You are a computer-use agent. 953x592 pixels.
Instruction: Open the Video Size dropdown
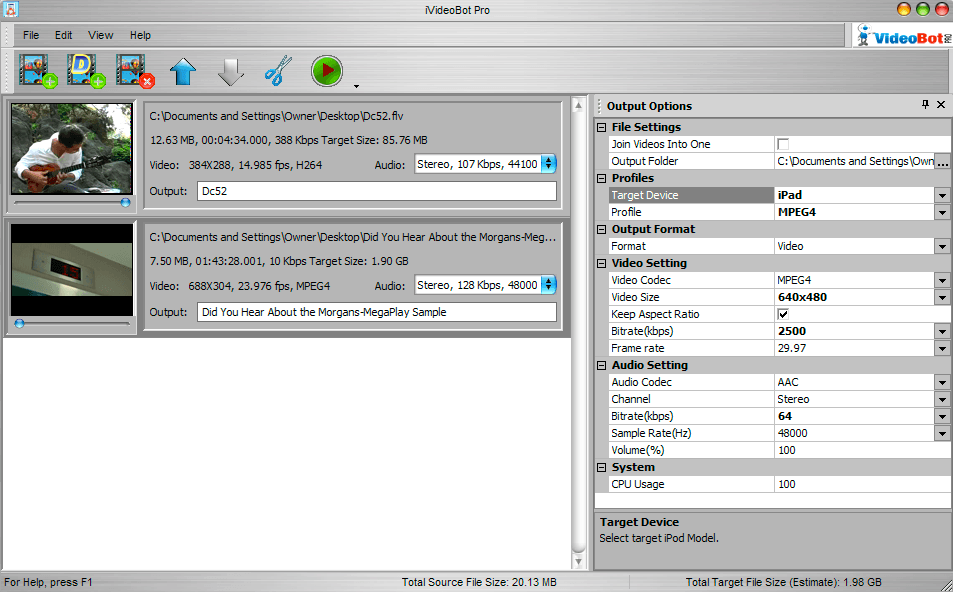(x=941, y=296)
